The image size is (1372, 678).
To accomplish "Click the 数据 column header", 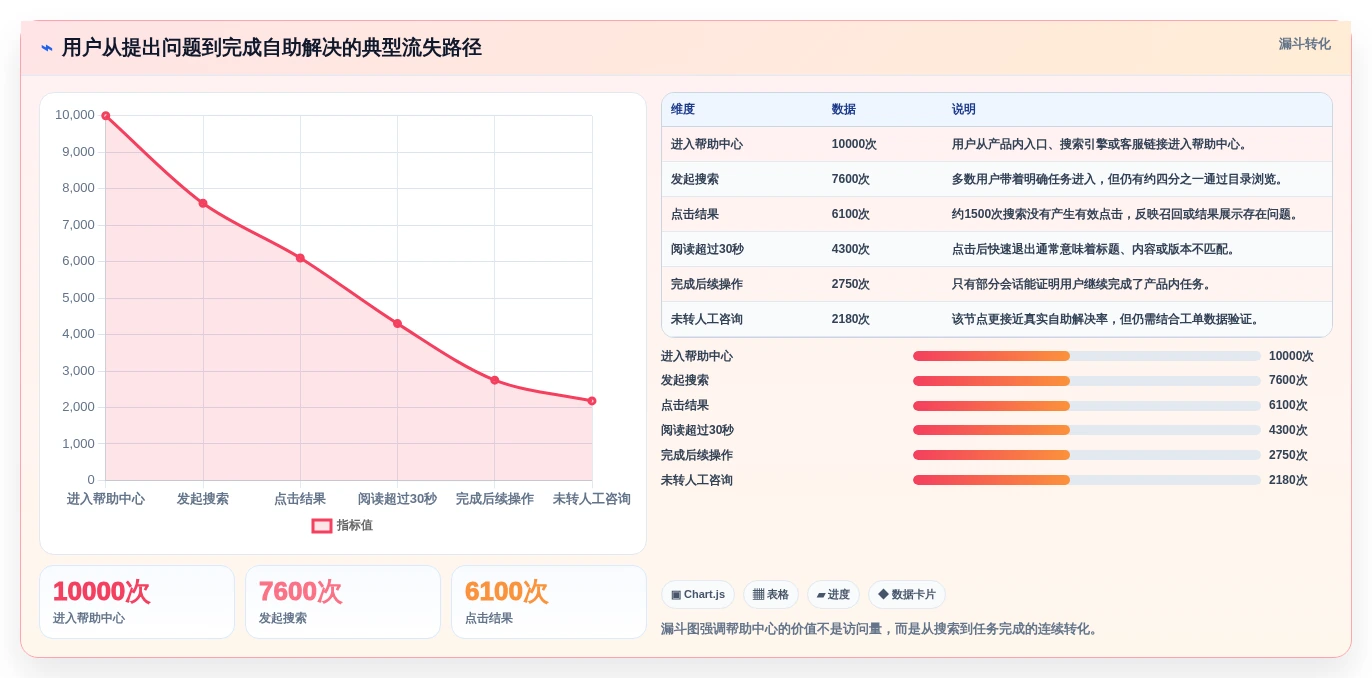I will pyautogui.click(x=844, y=110).
